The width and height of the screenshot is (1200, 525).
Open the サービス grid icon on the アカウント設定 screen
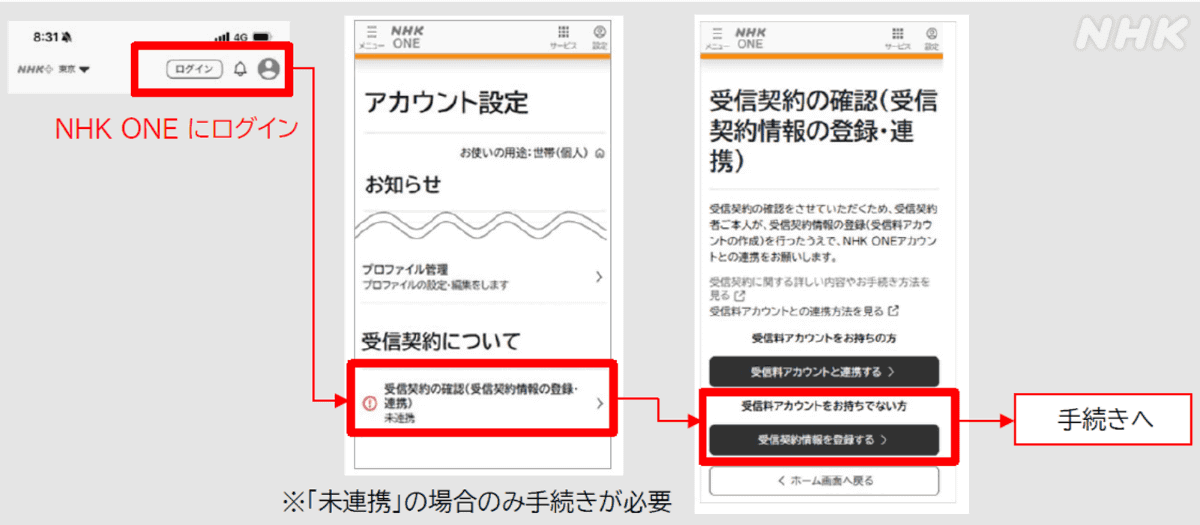[563, 36]
